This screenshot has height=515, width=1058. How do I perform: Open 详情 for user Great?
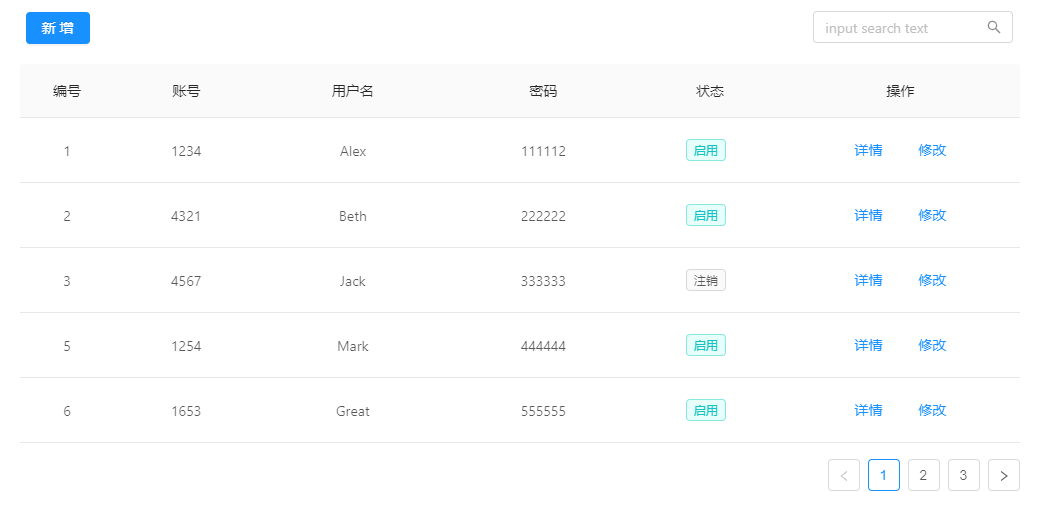point(868,410)
